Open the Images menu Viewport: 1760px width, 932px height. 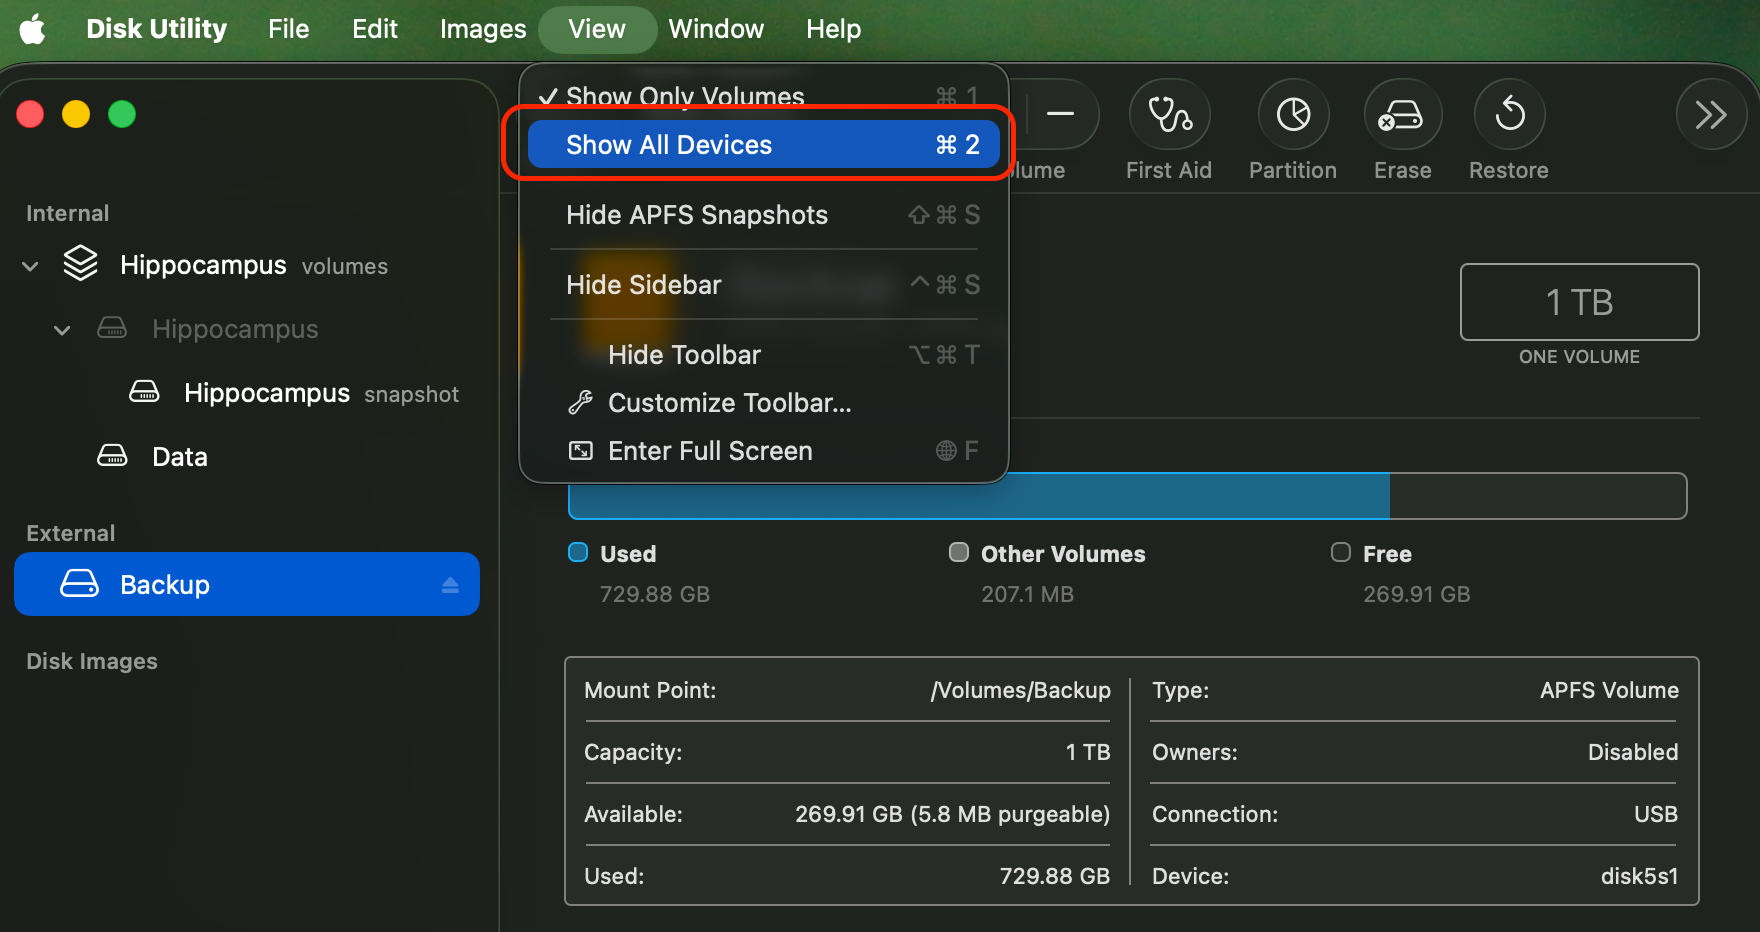pyautogui.click(x=483, y=29)
